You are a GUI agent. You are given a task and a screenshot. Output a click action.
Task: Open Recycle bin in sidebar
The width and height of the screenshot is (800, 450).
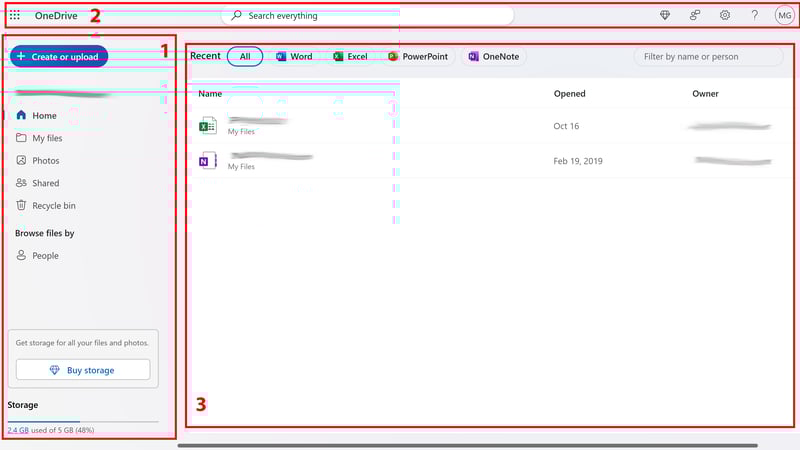click(54, 205)
